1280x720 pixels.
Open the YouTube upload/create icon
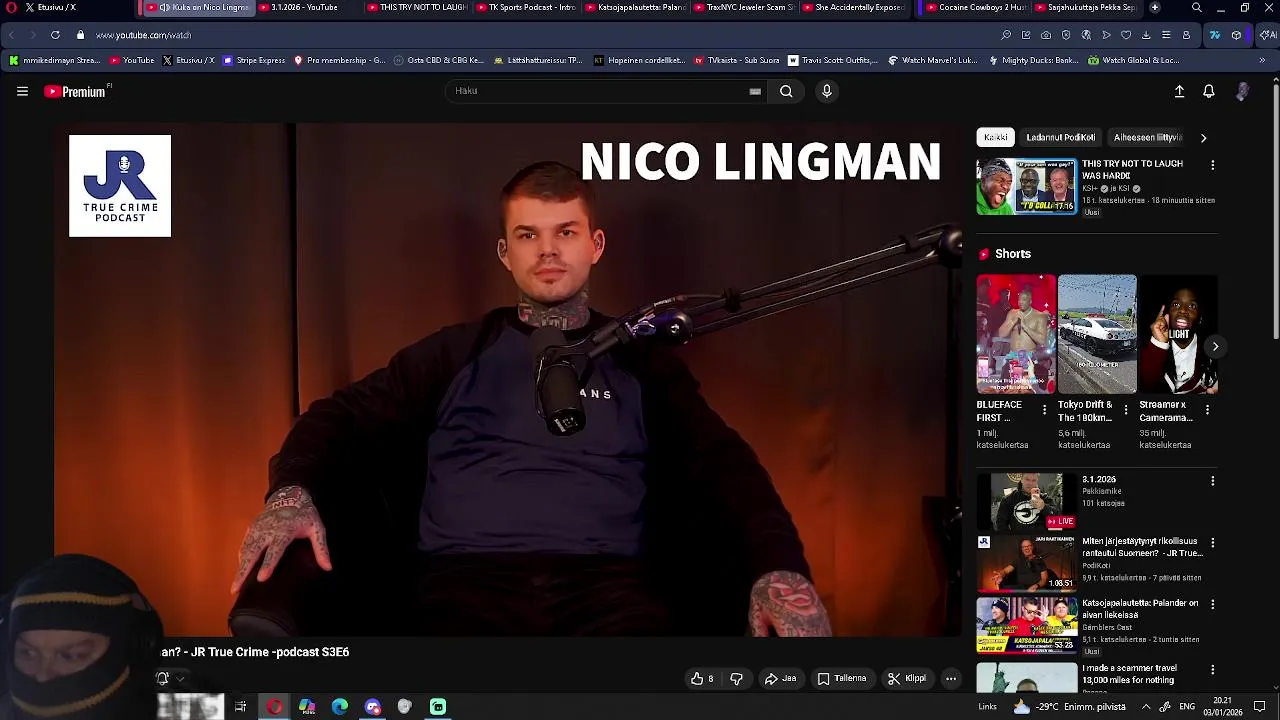[x=1179, y=91]
